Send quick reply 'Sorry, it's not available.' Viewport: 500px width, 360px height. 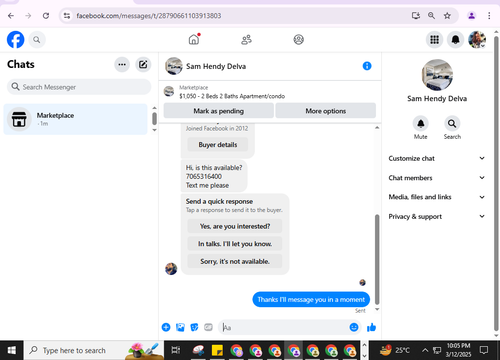(x=235, y=261)
